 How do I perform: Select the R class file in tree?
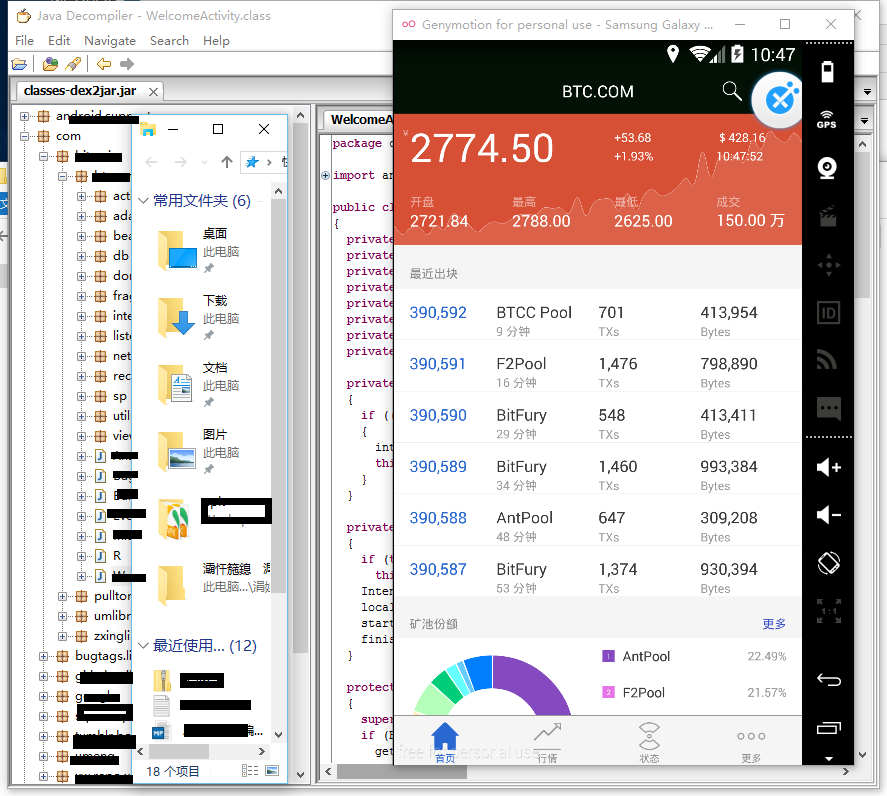click(117, 556)
